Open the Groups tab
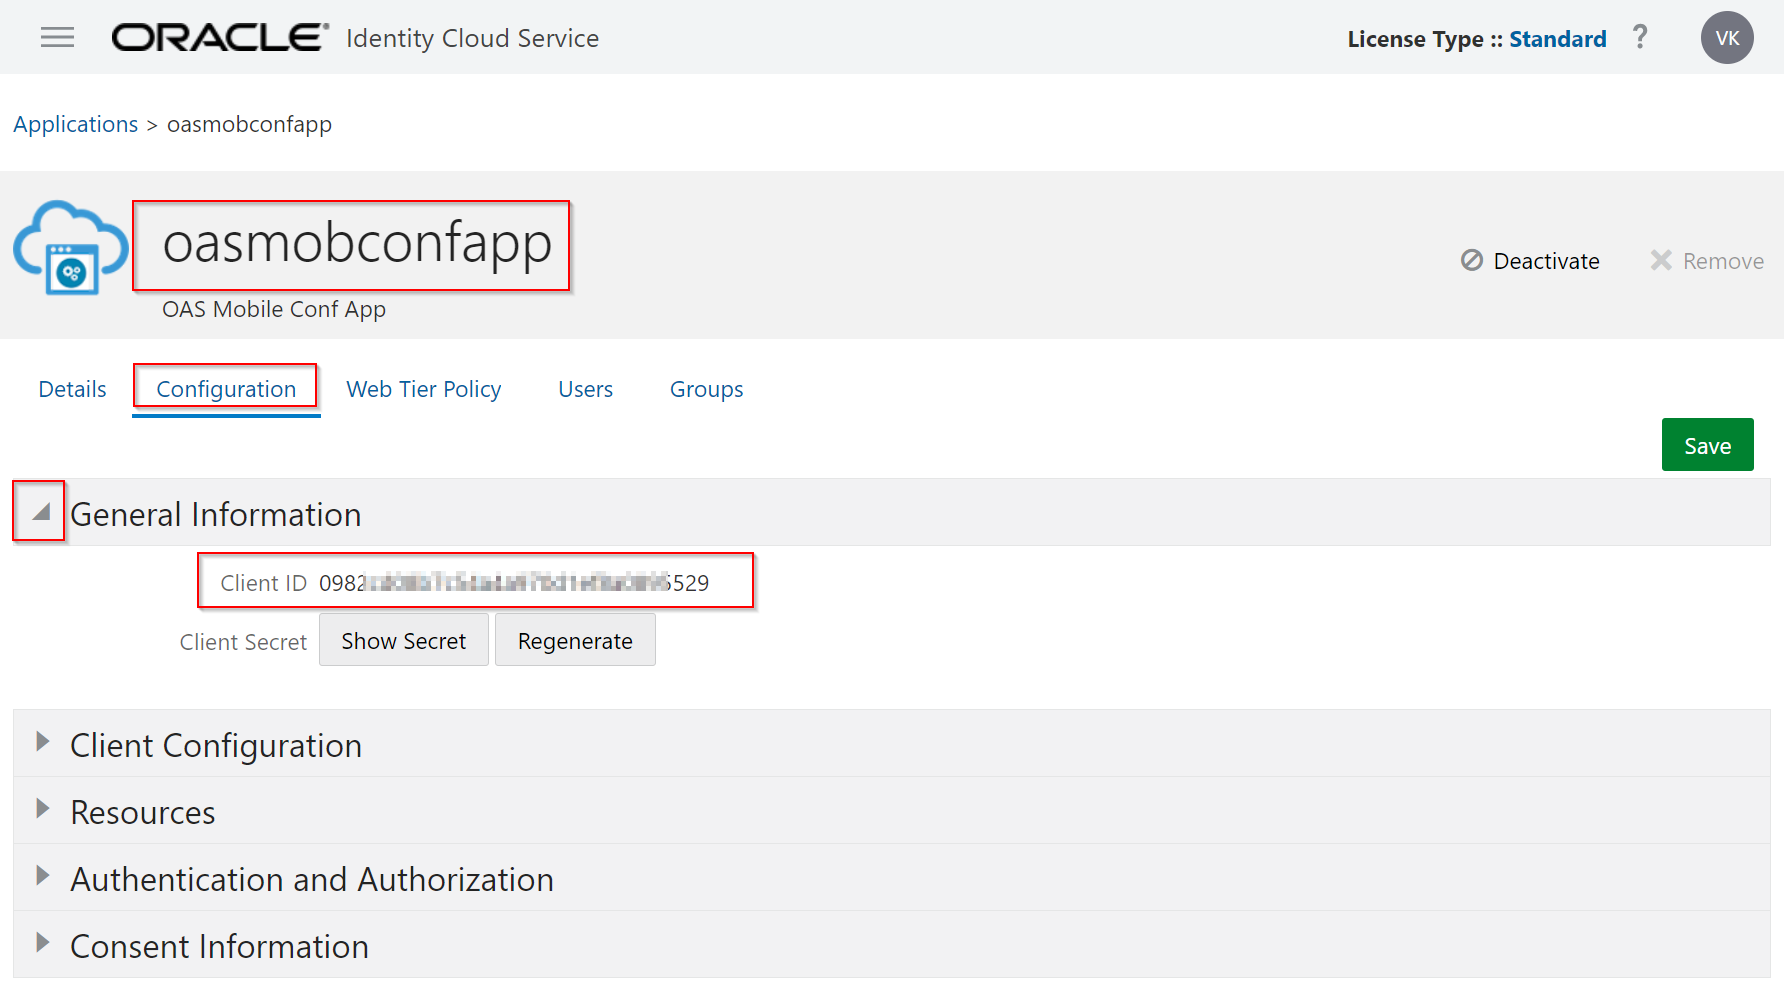This screenshot has width=1784, height=984. pyautogui.click(x=706, y=389)
